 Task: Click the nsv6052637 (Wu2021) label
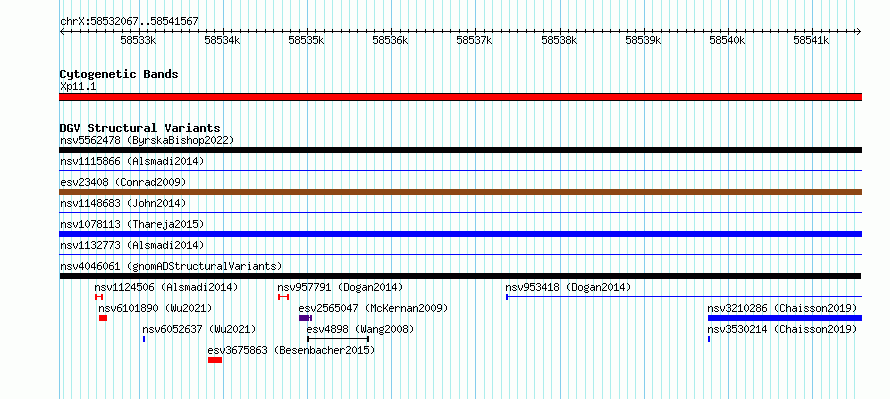pos(199,329)
